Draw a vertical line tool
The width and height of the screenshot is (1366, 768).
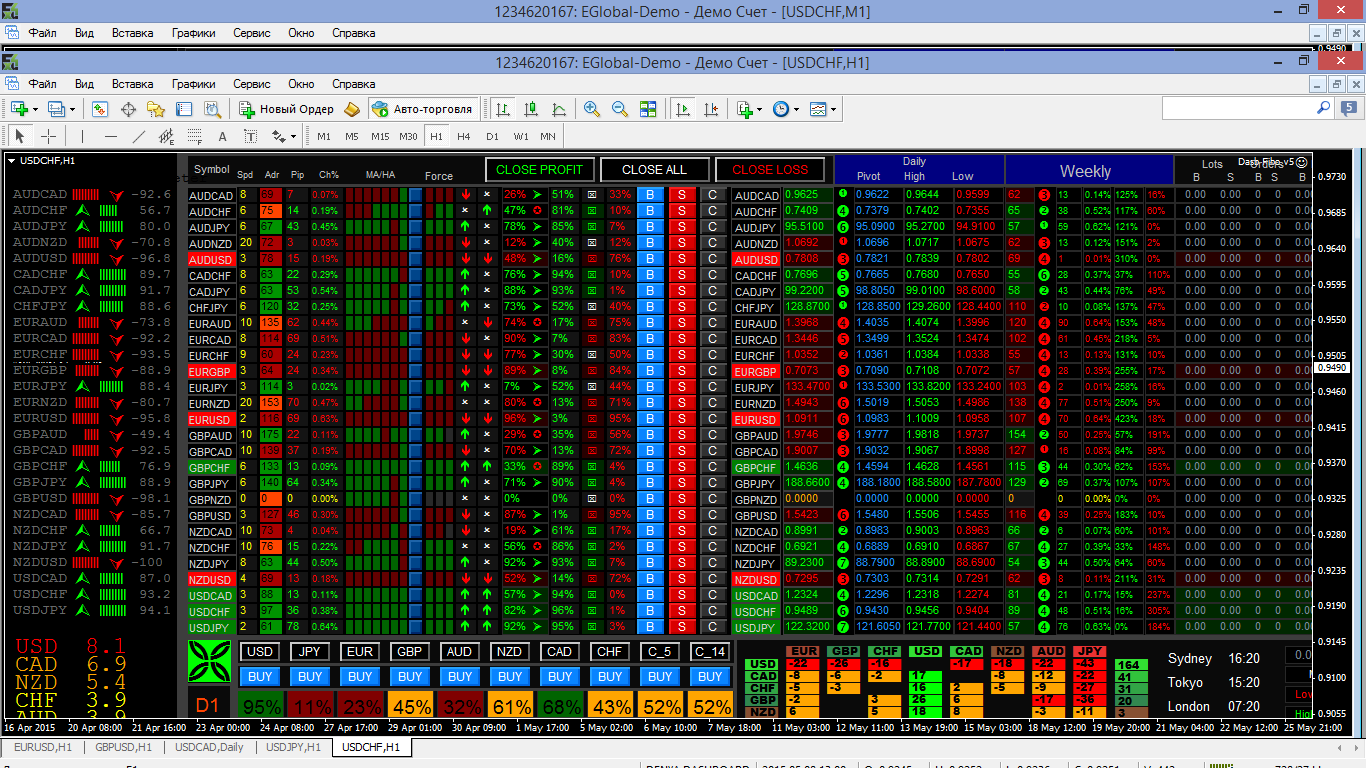click(82, 136)
